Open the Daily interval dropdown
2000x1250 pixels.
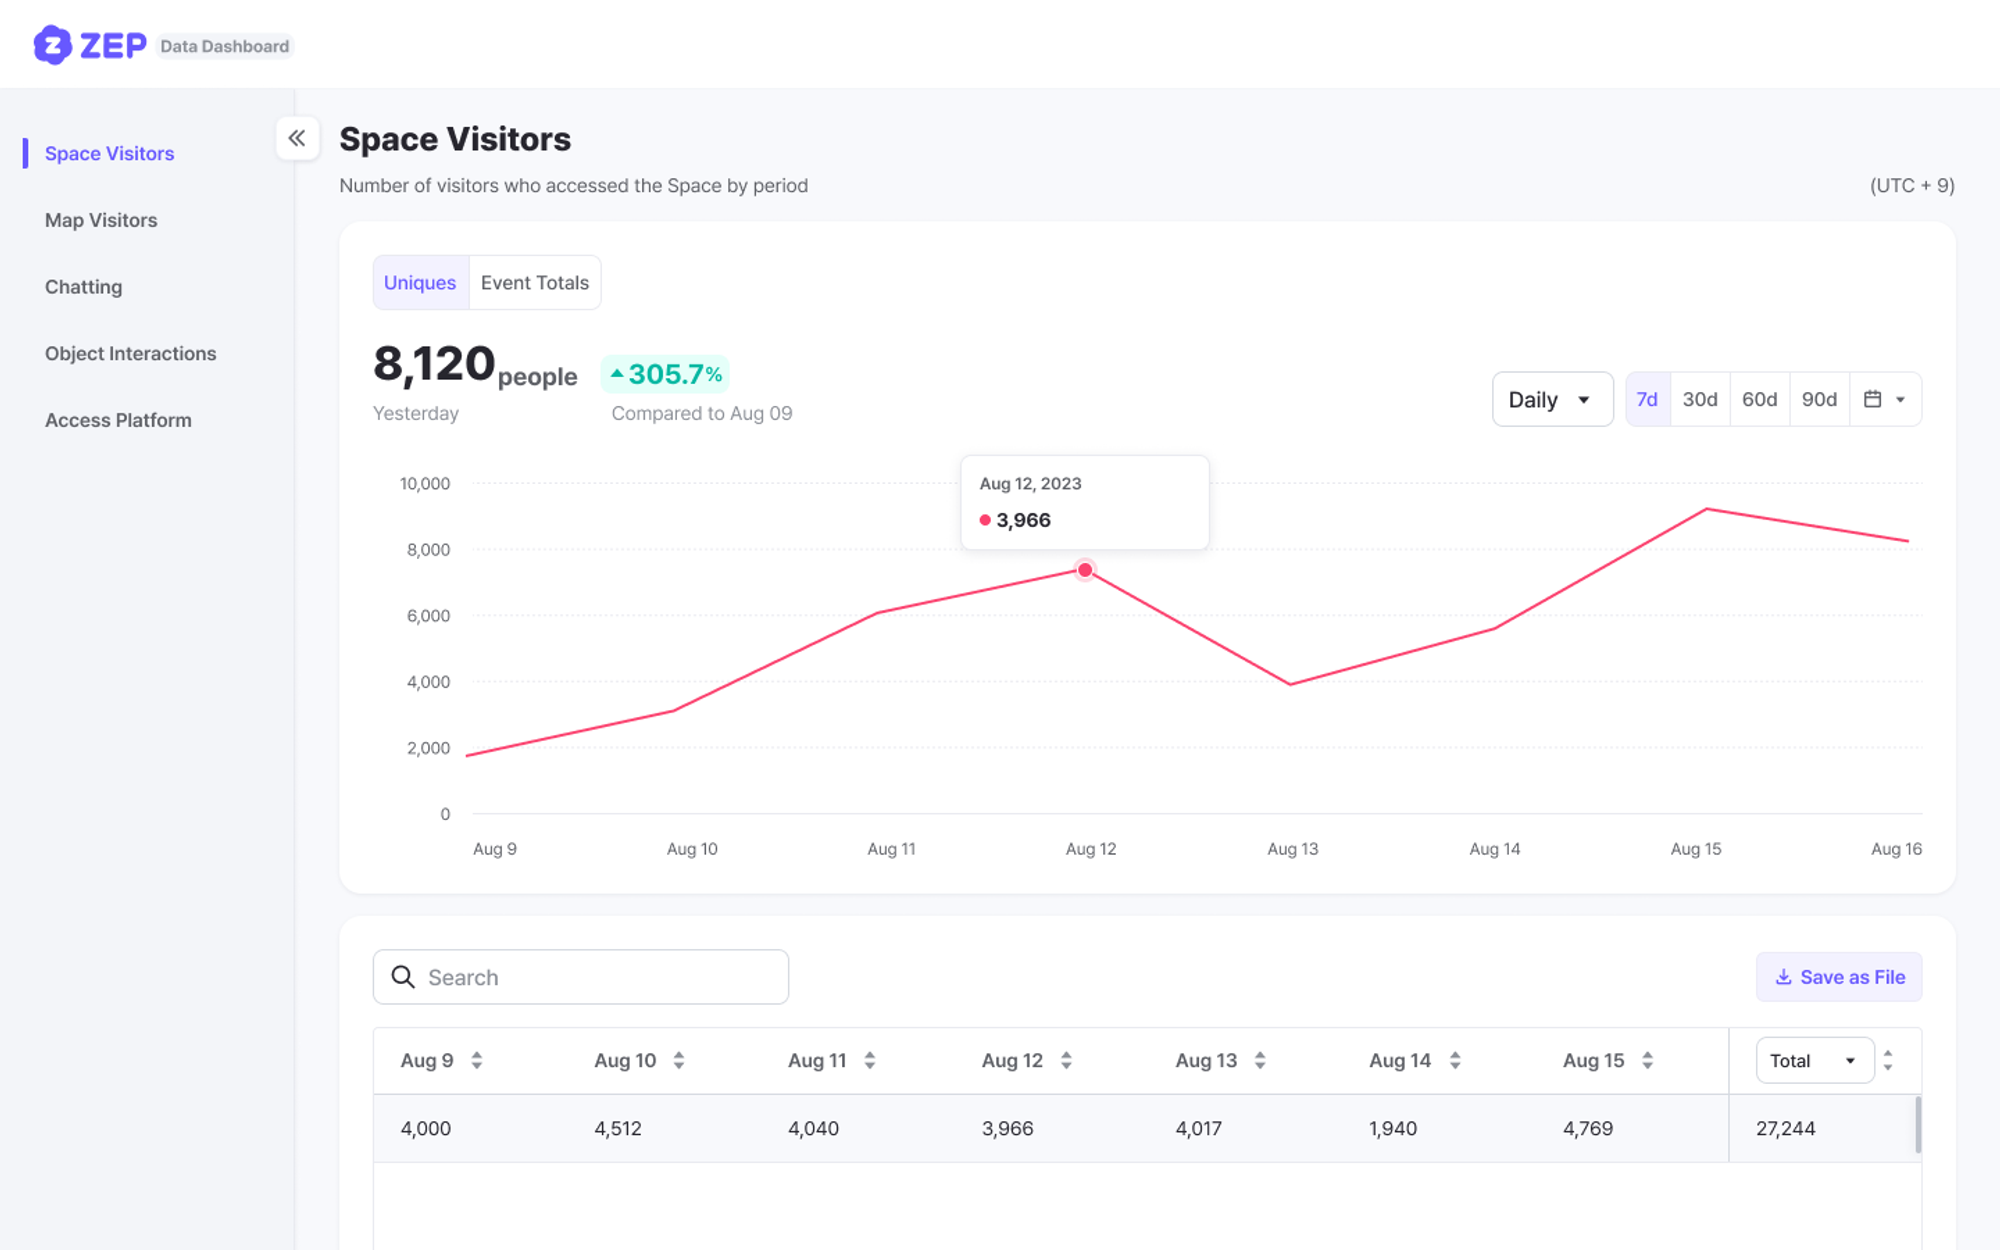[x=1551, y=399]
